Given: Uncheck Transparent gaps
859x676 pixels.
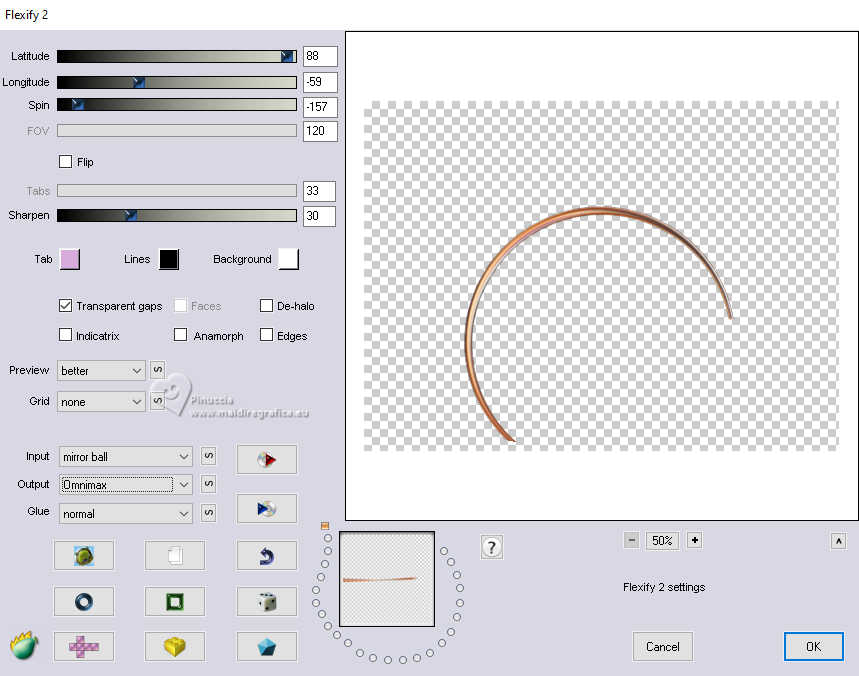Looking at the screenshot, I should click(65, 306).
